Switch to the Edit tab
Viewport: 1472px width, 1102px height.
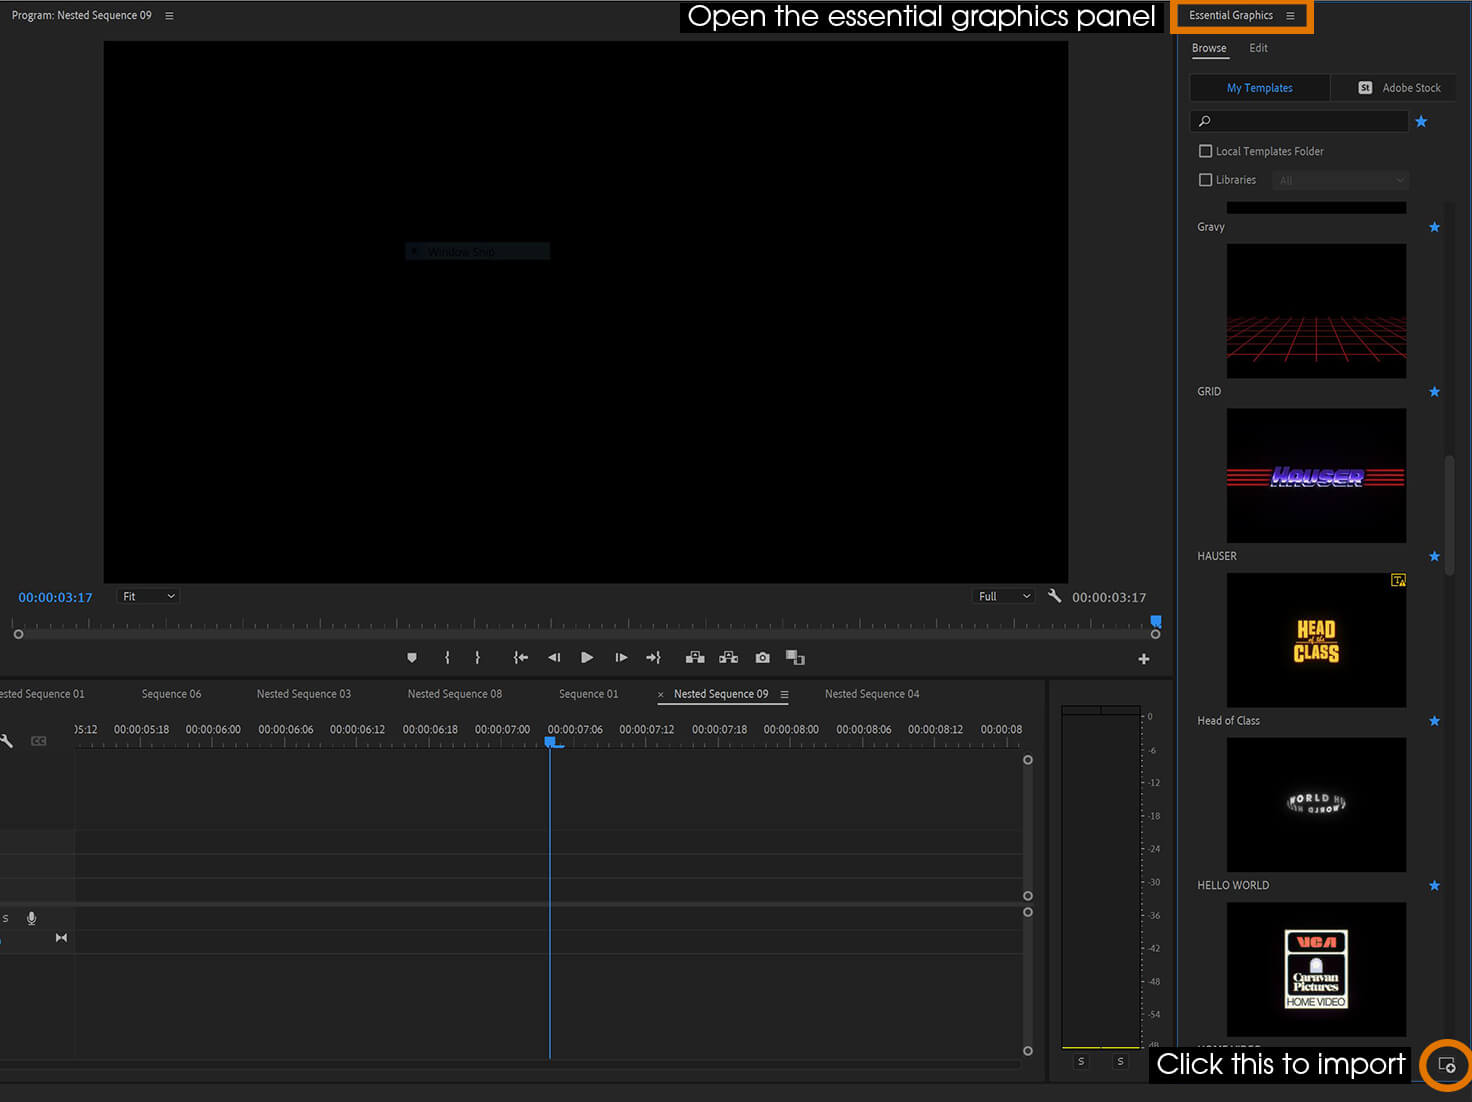1258,48
